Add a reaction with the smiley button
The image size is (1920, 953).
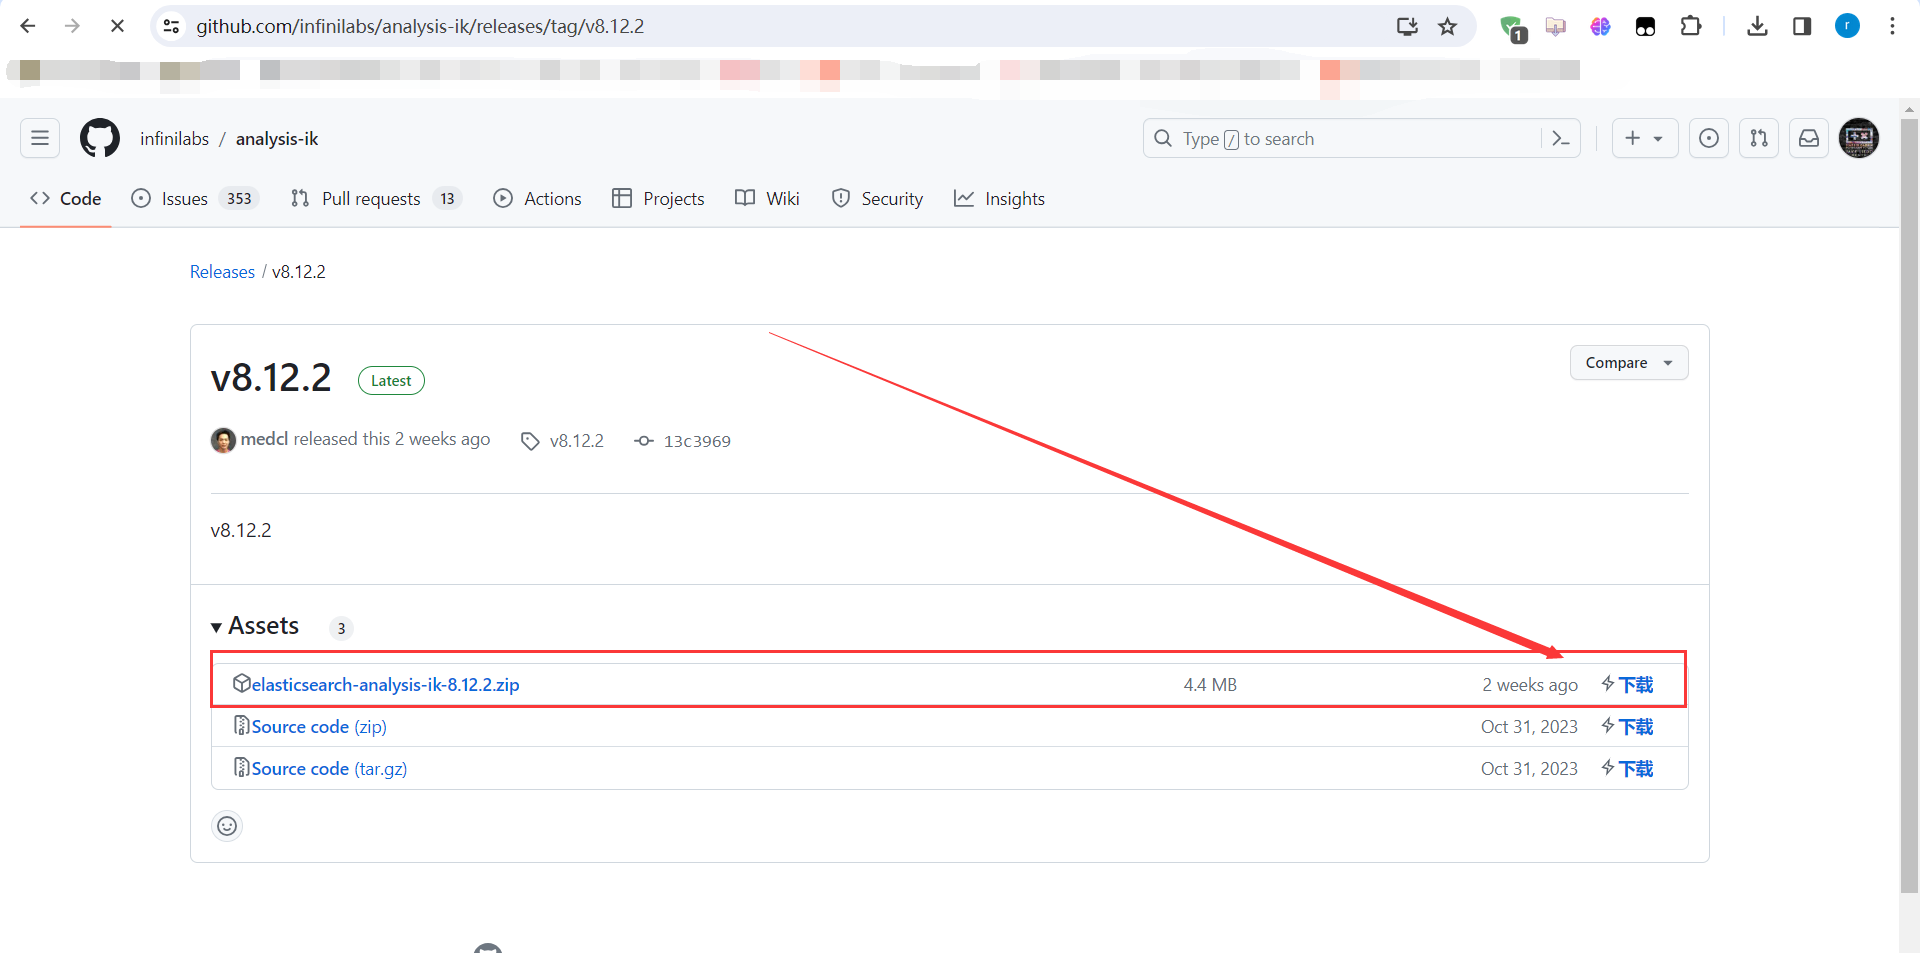(227, 826)
